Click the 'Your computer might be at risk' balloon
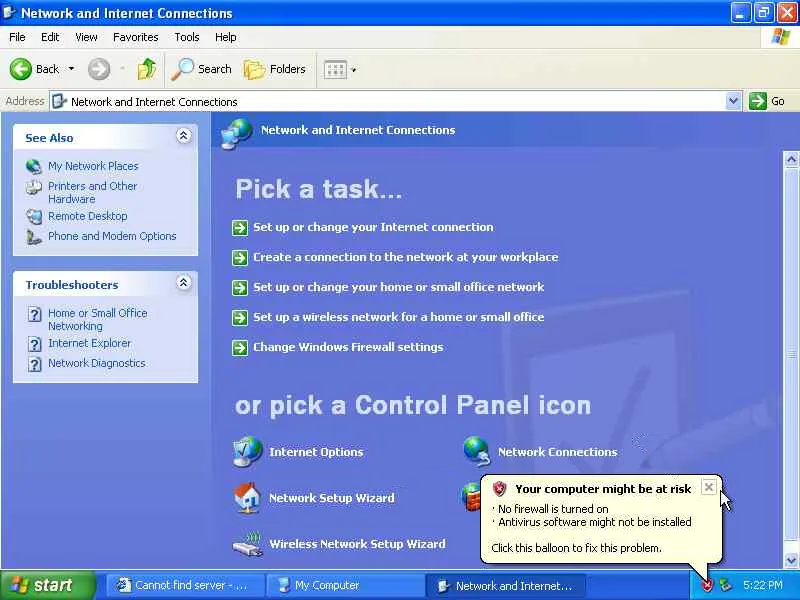800x600 pixels. [602, 519]
